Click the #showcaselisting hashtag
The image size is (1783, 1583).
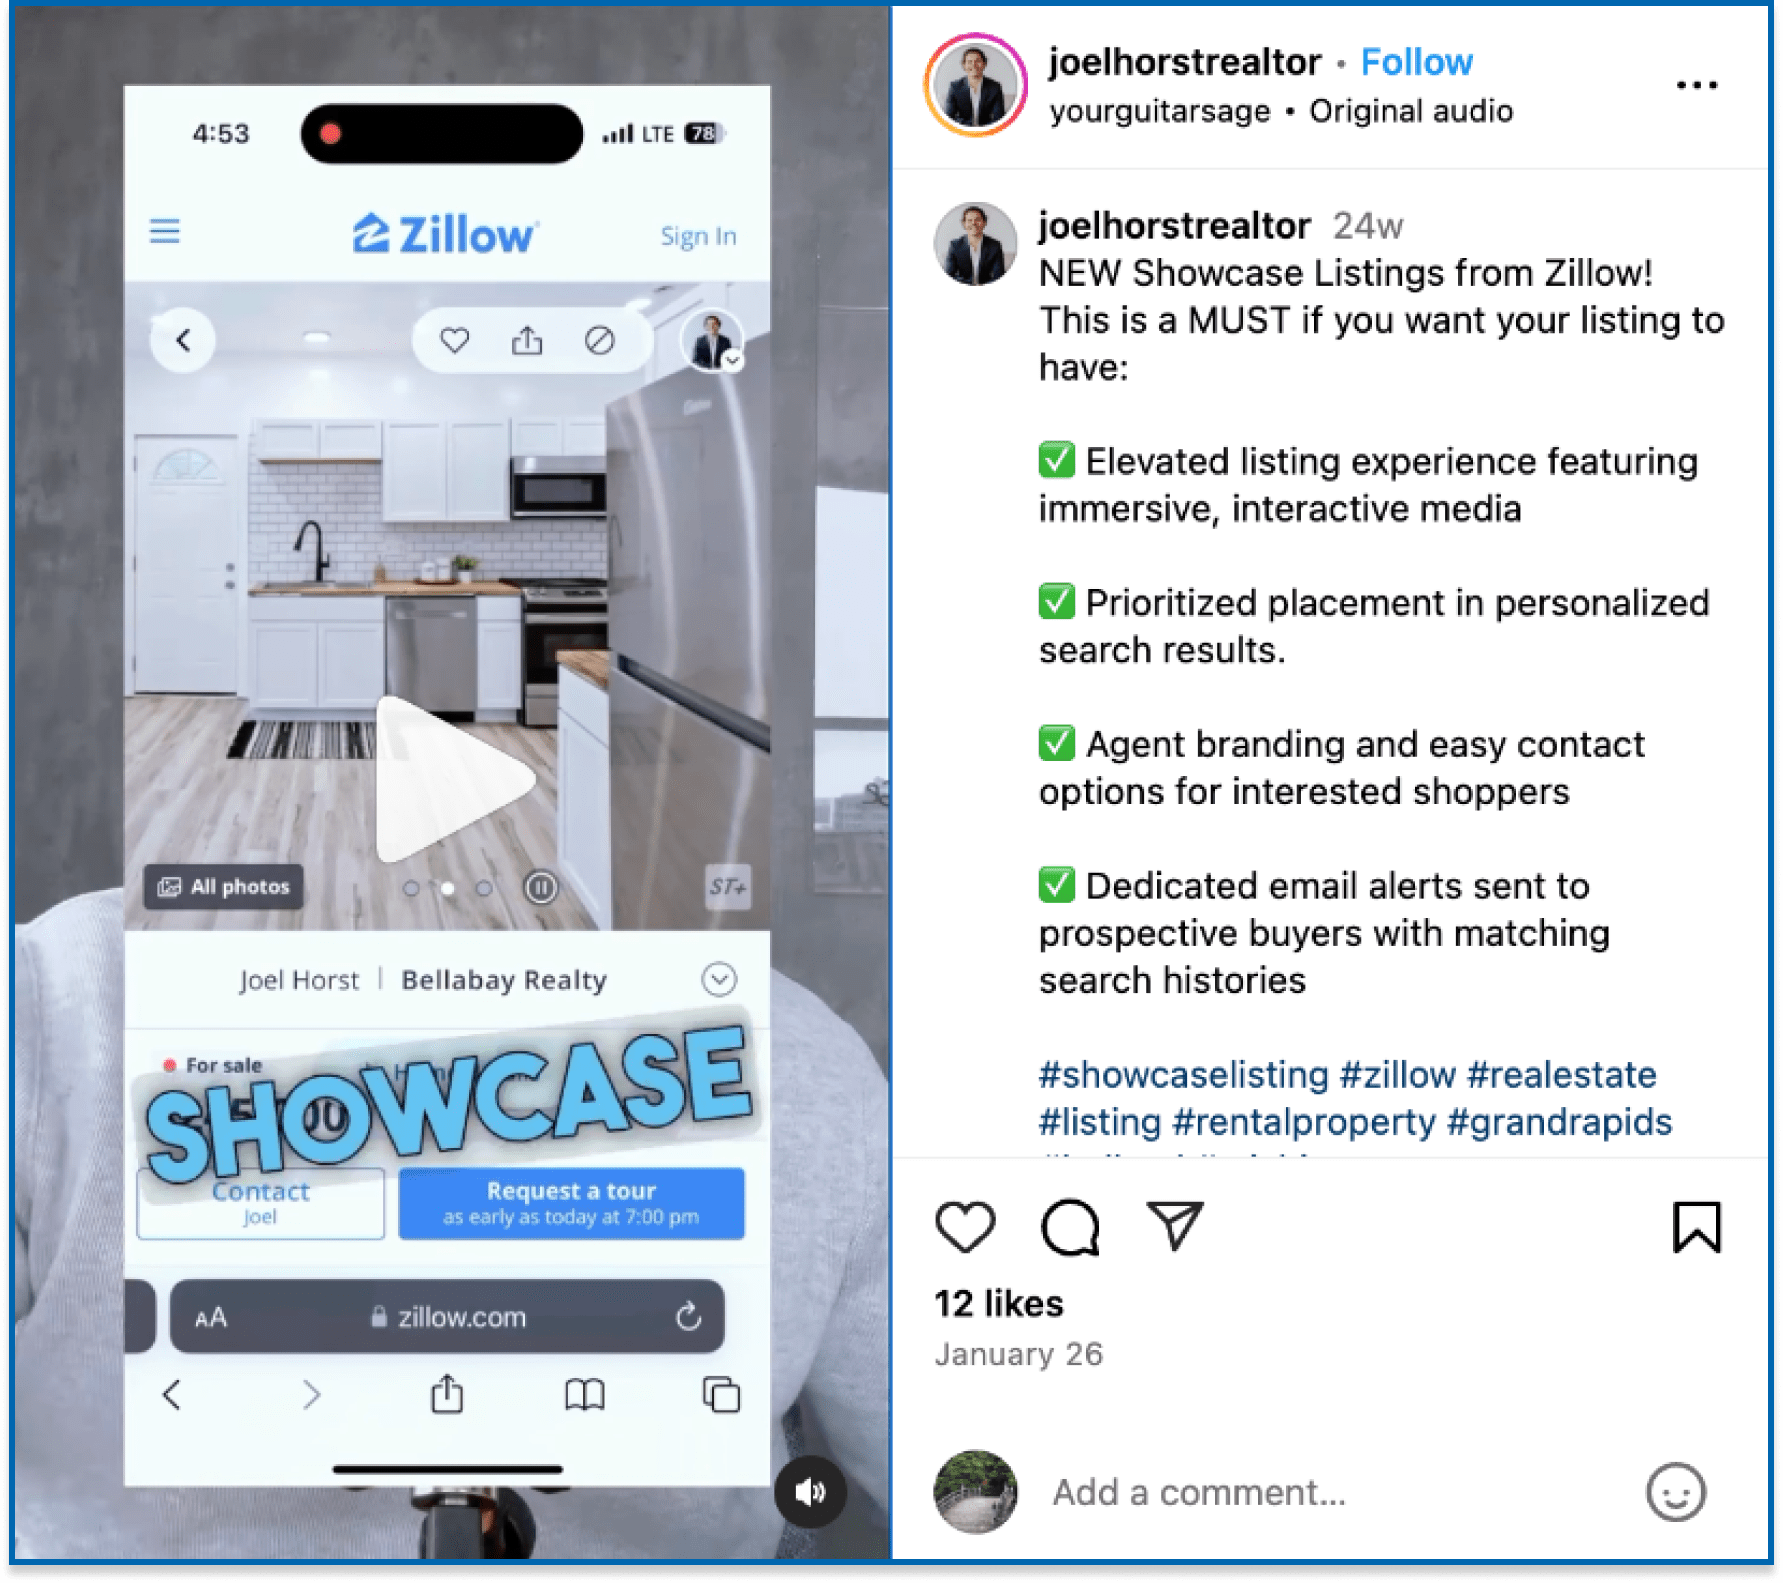tap(1183, 1074)
